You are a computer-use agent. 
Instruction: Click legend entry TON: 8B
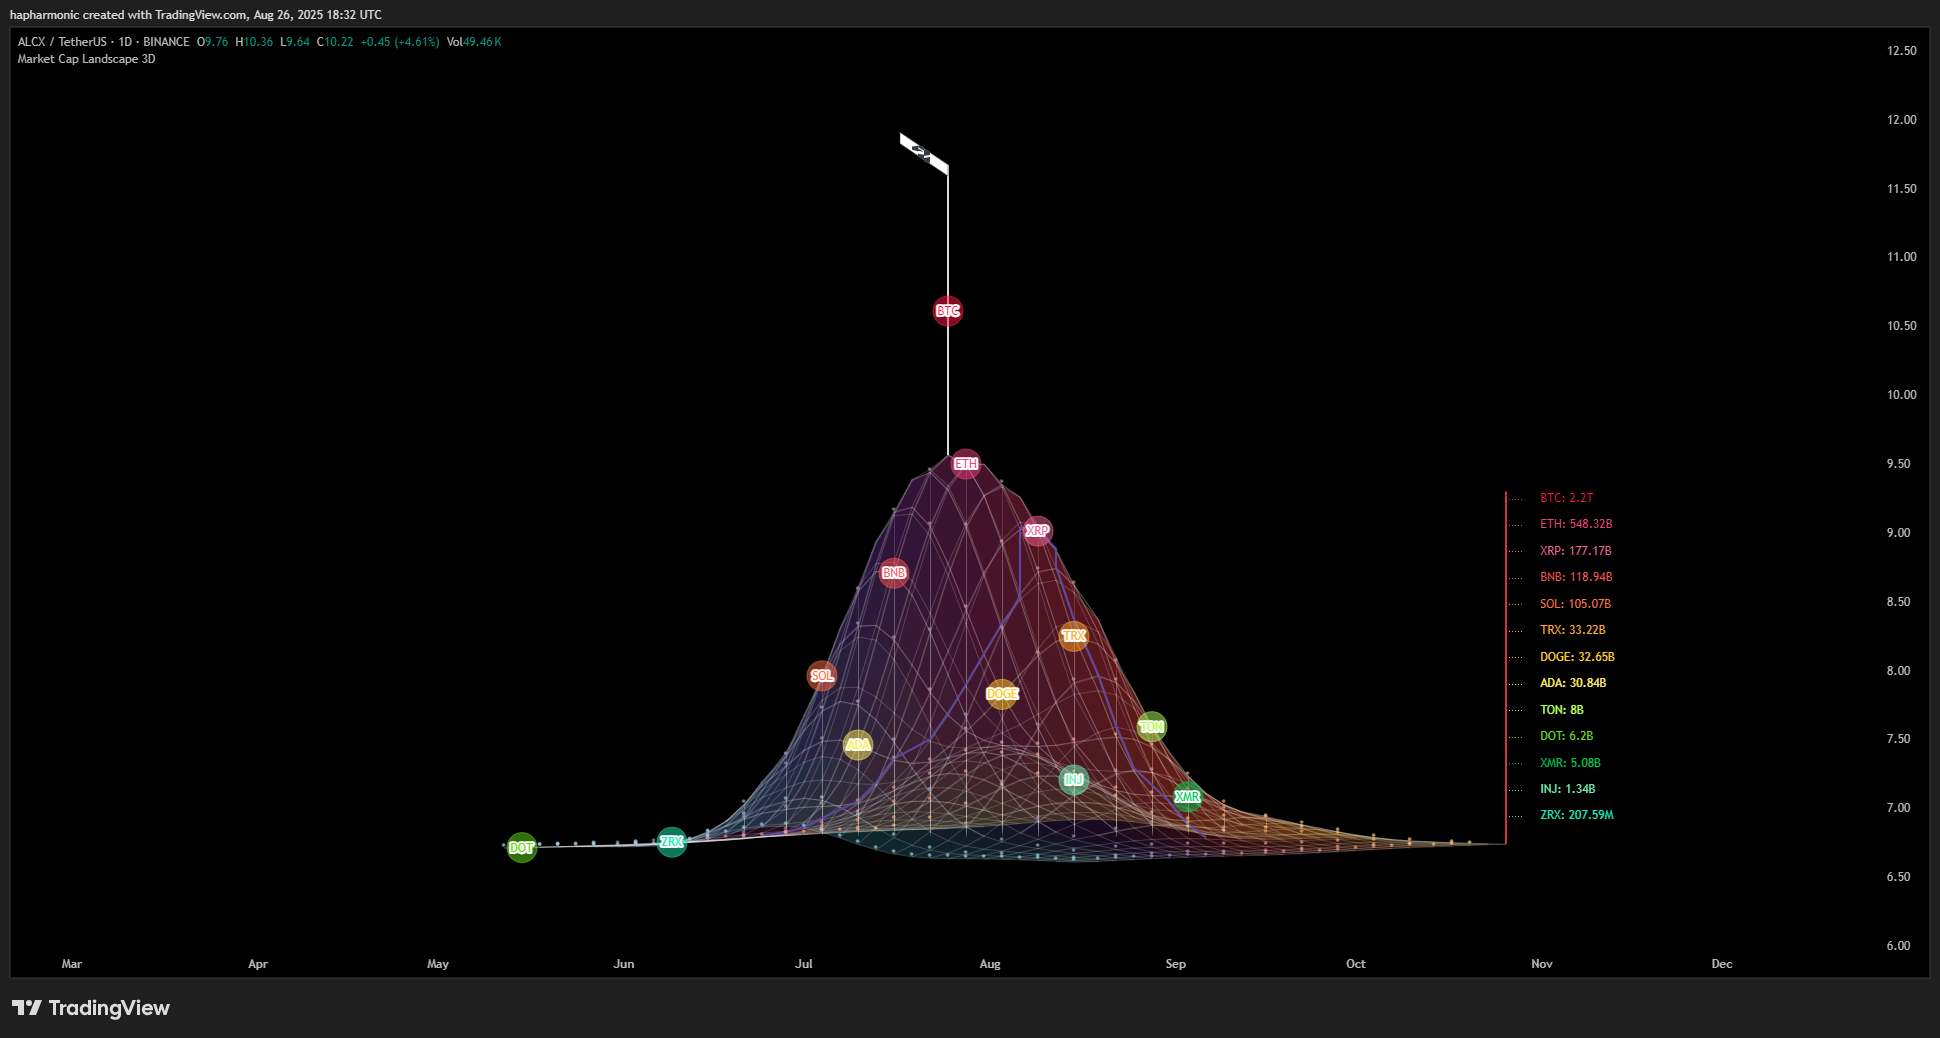[x=1562, y=710]
